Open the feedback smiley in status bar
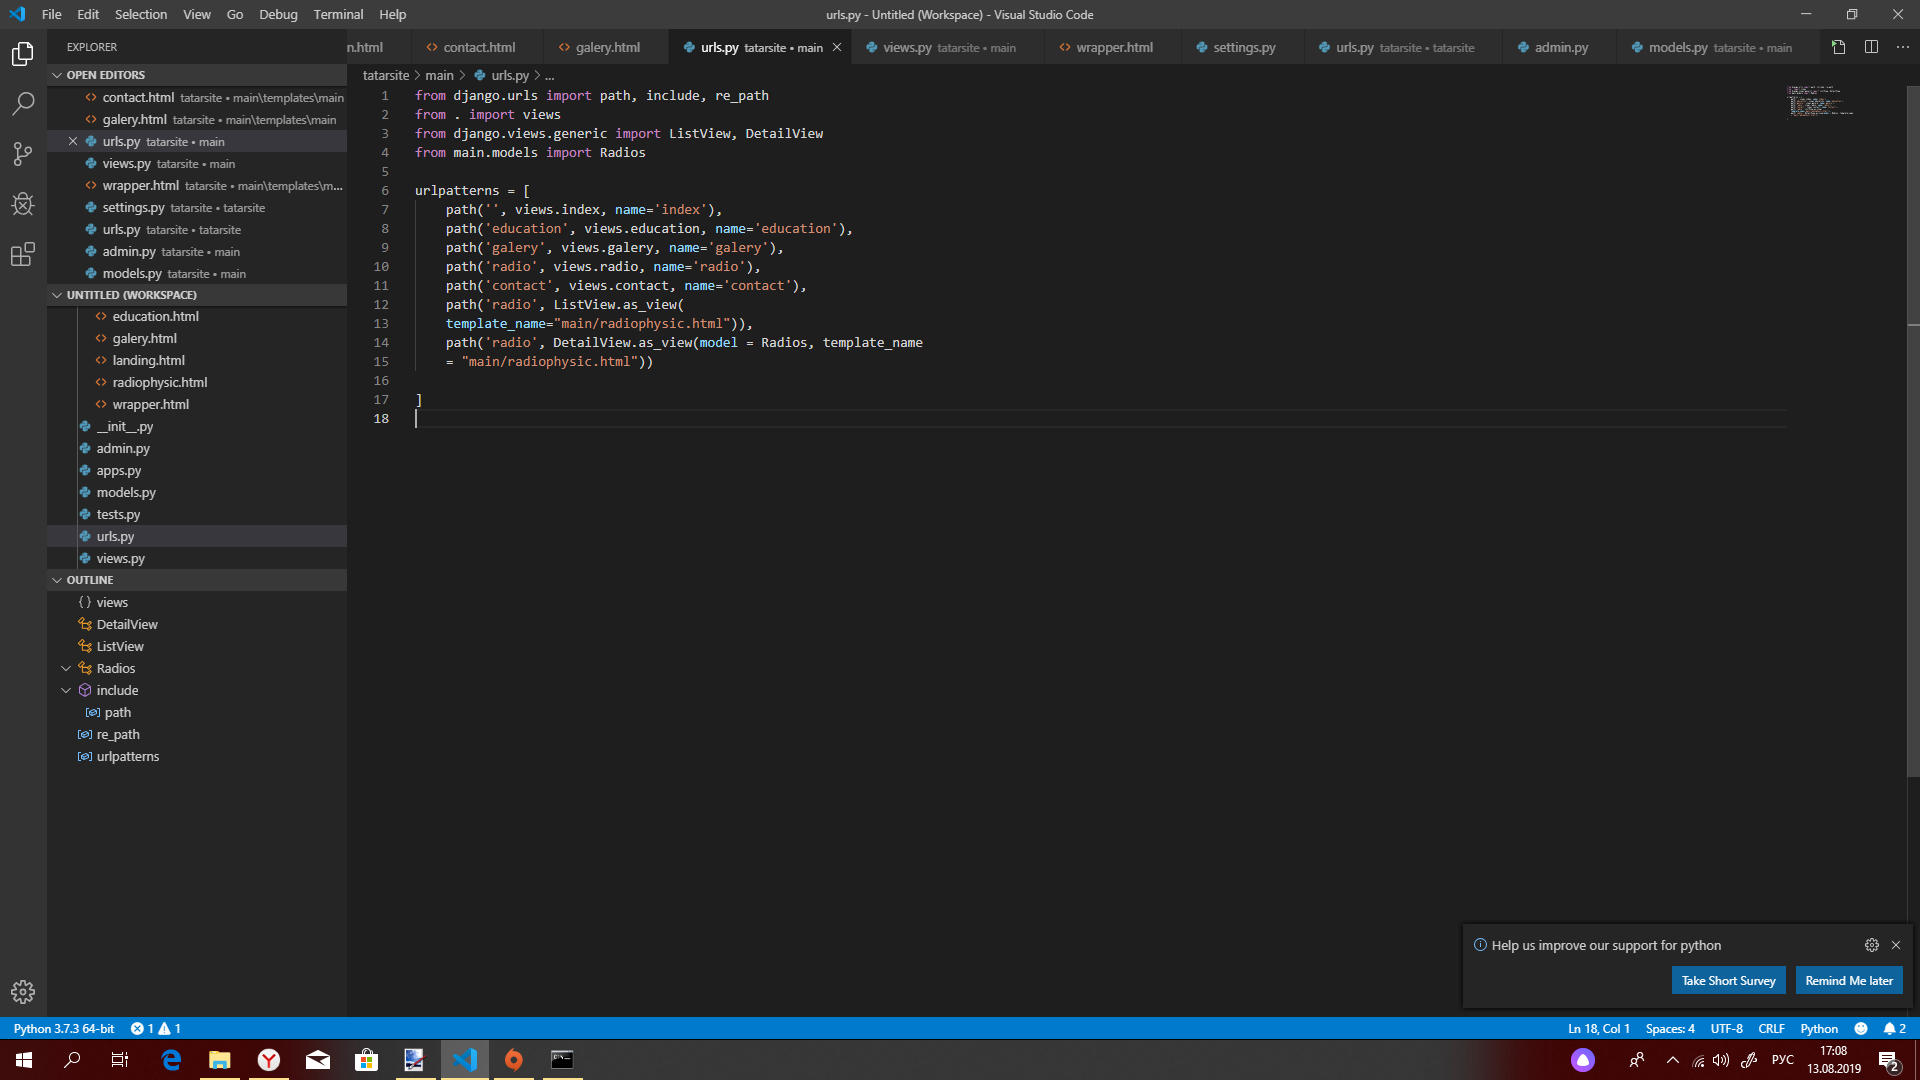 pos(1860,1028)
